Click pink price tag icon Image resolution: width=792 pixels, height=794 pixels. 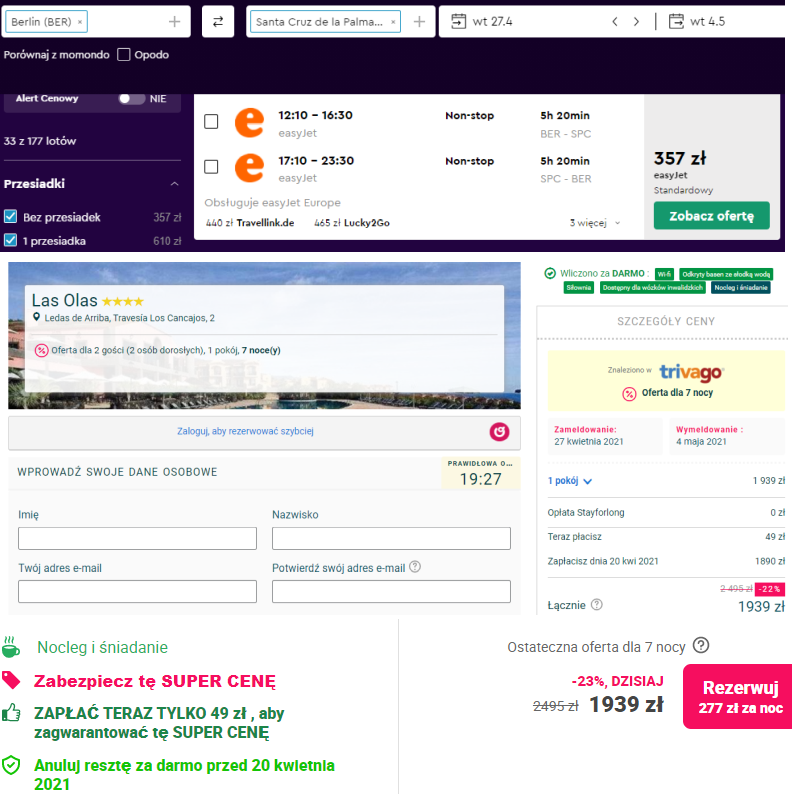[x=11, y=680]
